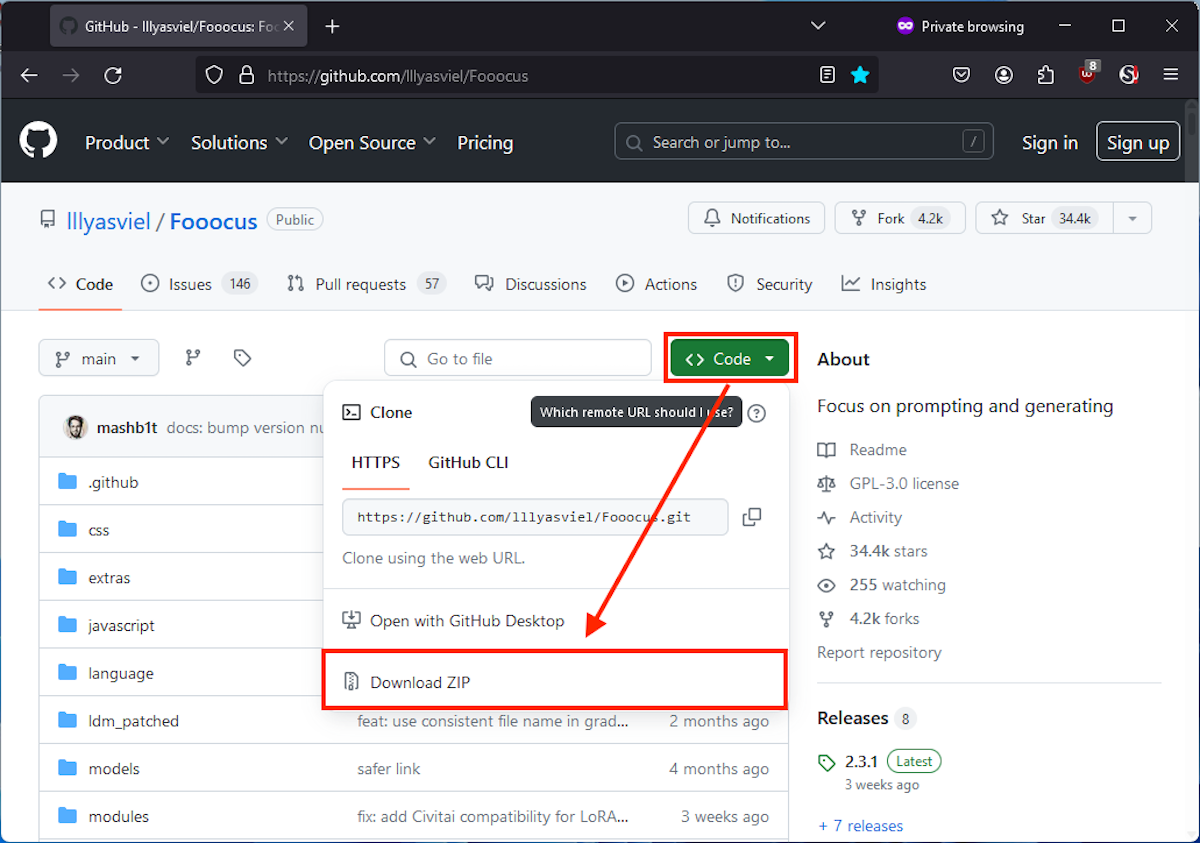Screen dimensions: 1200x843
Task: Open the Insights tab
Action: pyautogui.click(x=884, y=284)
